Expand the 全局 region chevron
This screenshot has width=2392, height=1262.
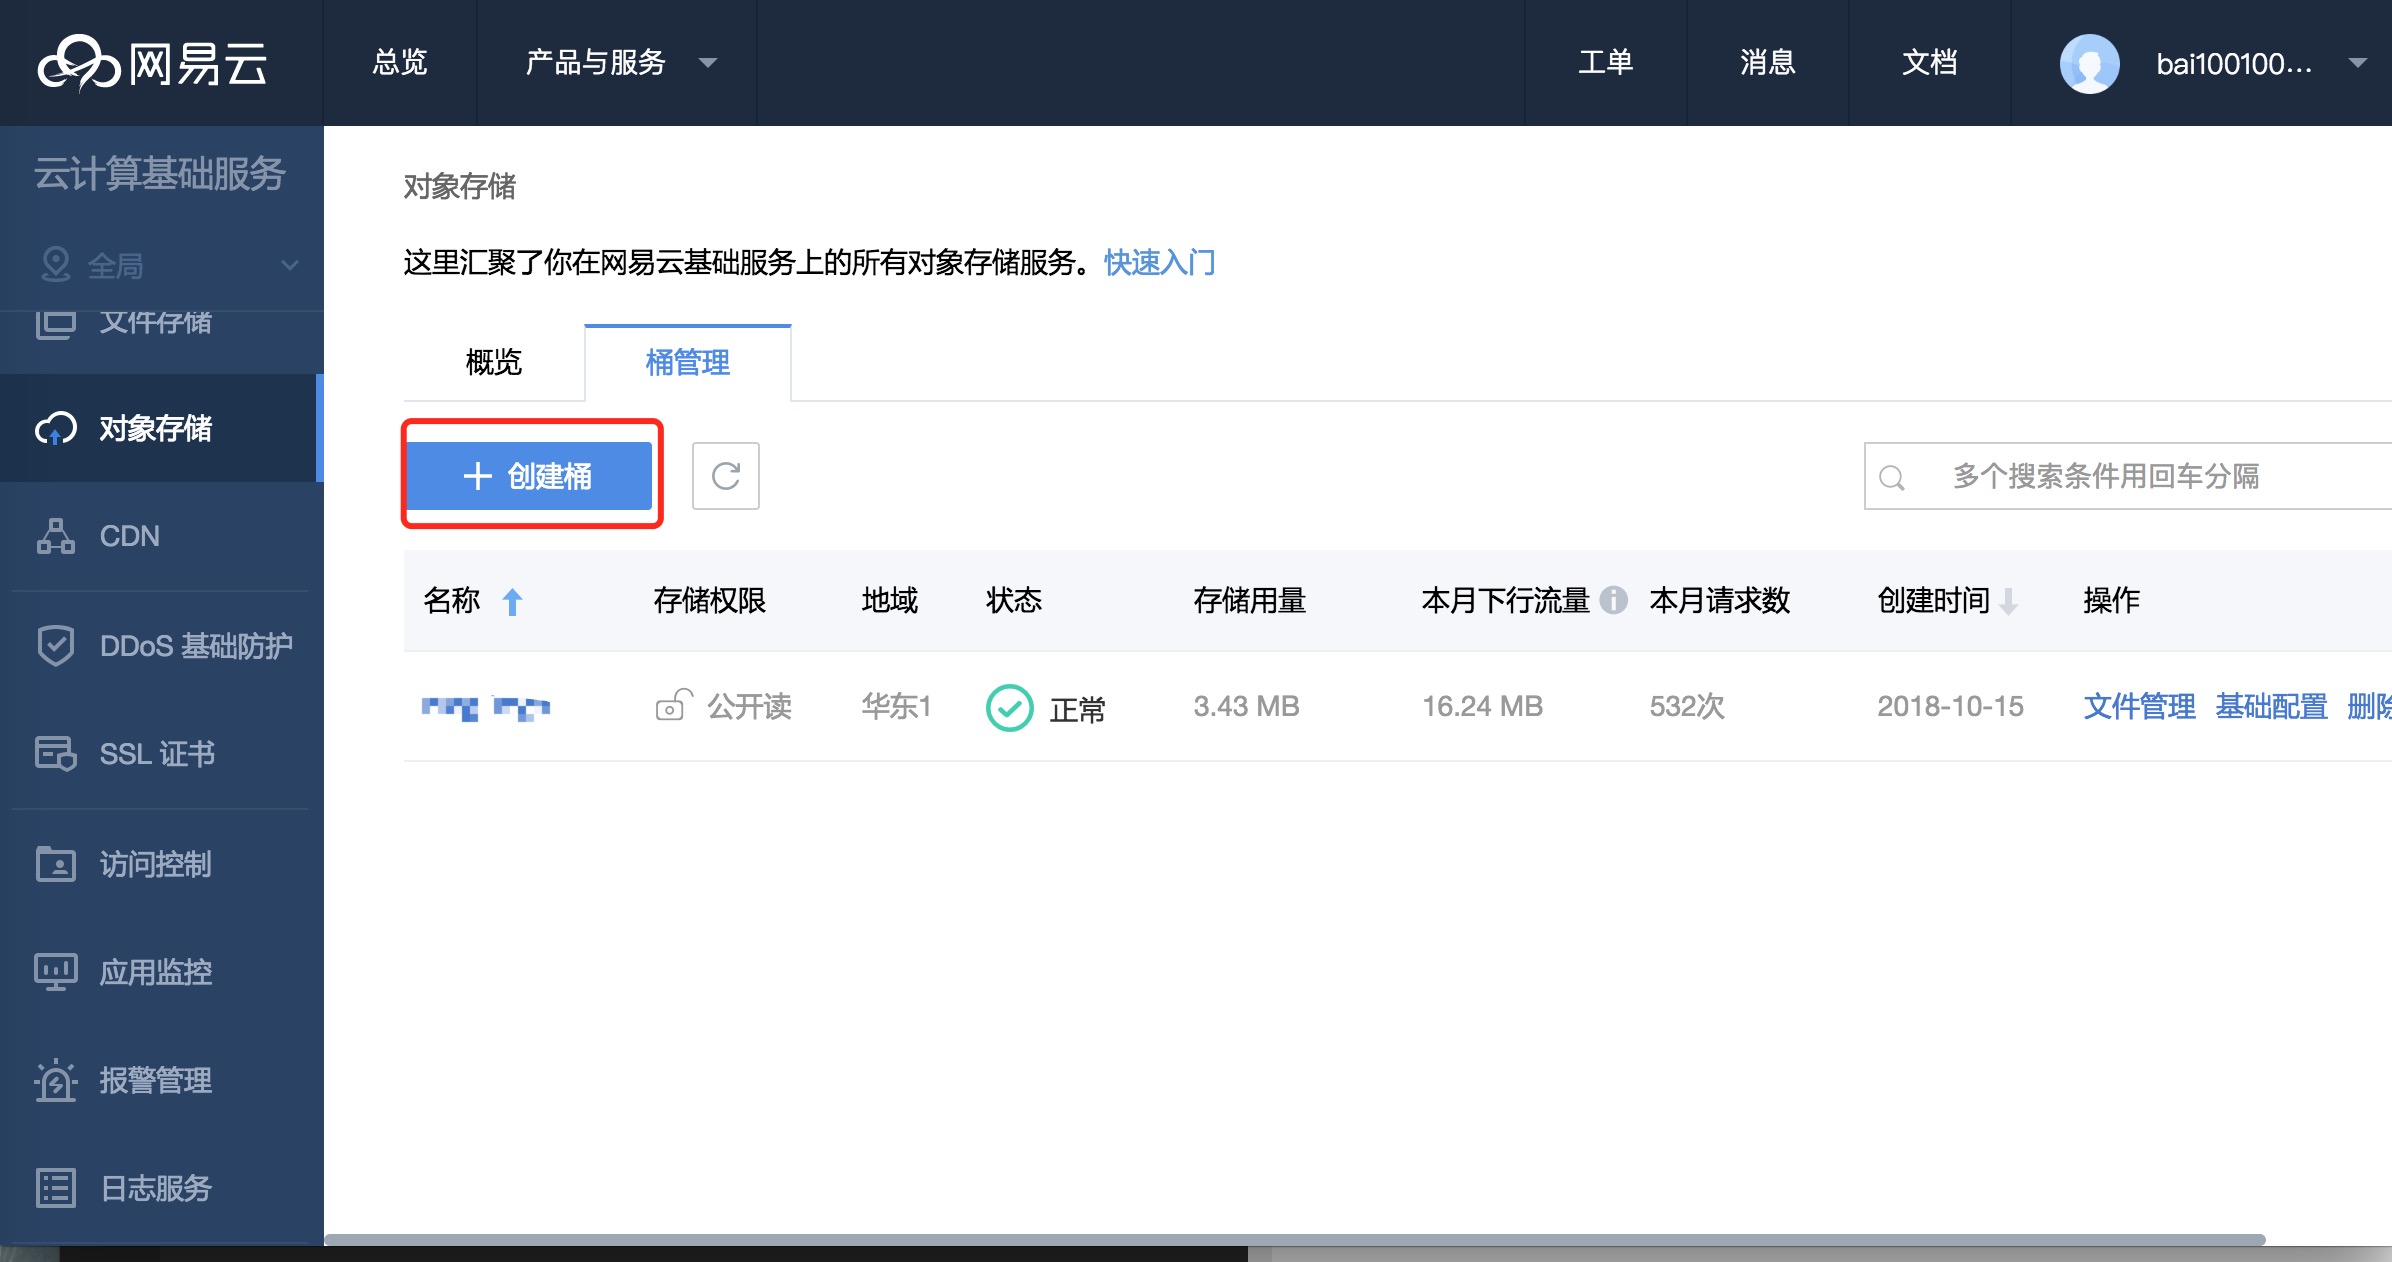[290, 265]
